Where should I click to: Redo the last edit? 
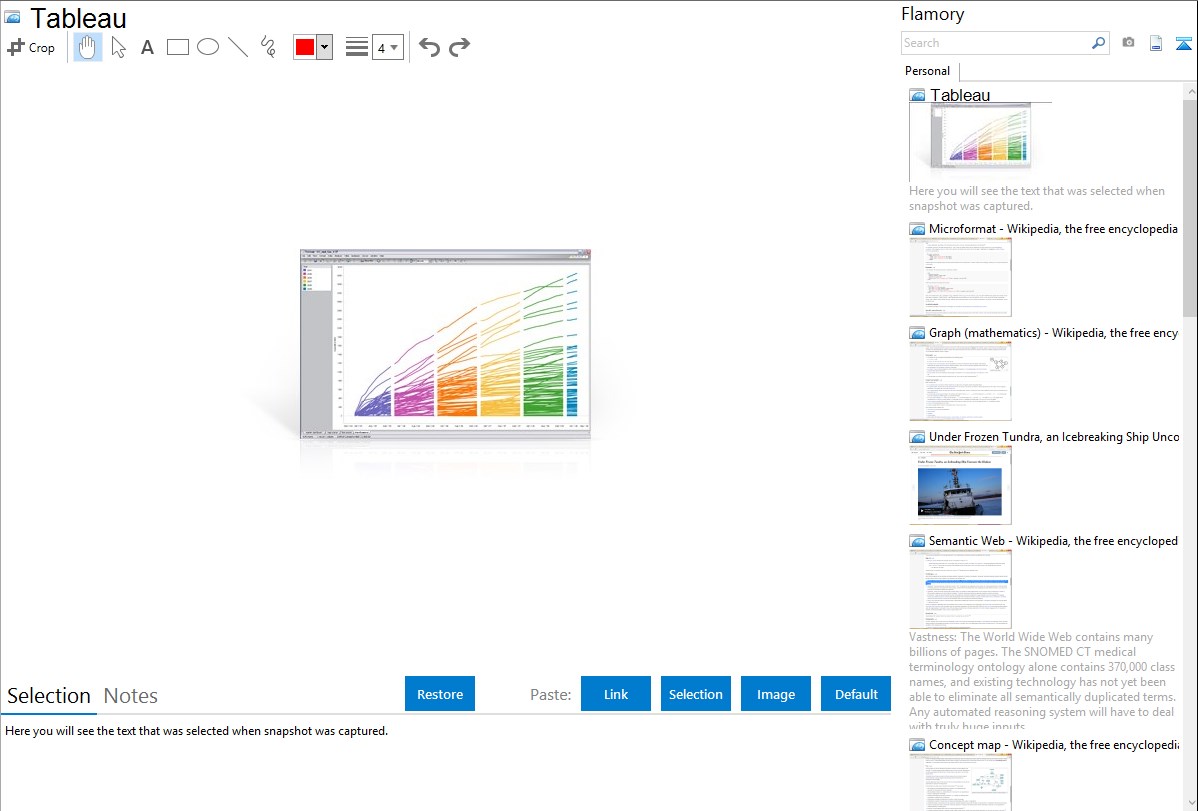click(x=459, y=47)
